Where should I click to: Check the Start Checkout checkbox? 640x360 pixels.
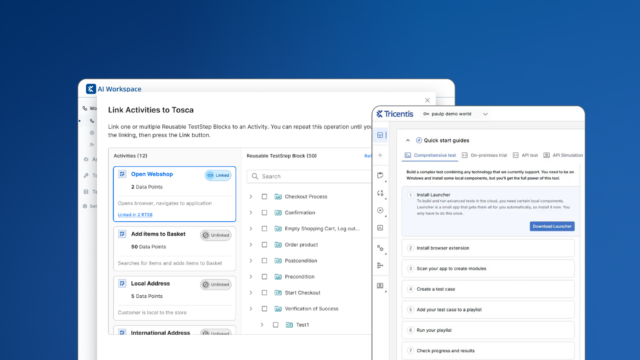[264, 293]
